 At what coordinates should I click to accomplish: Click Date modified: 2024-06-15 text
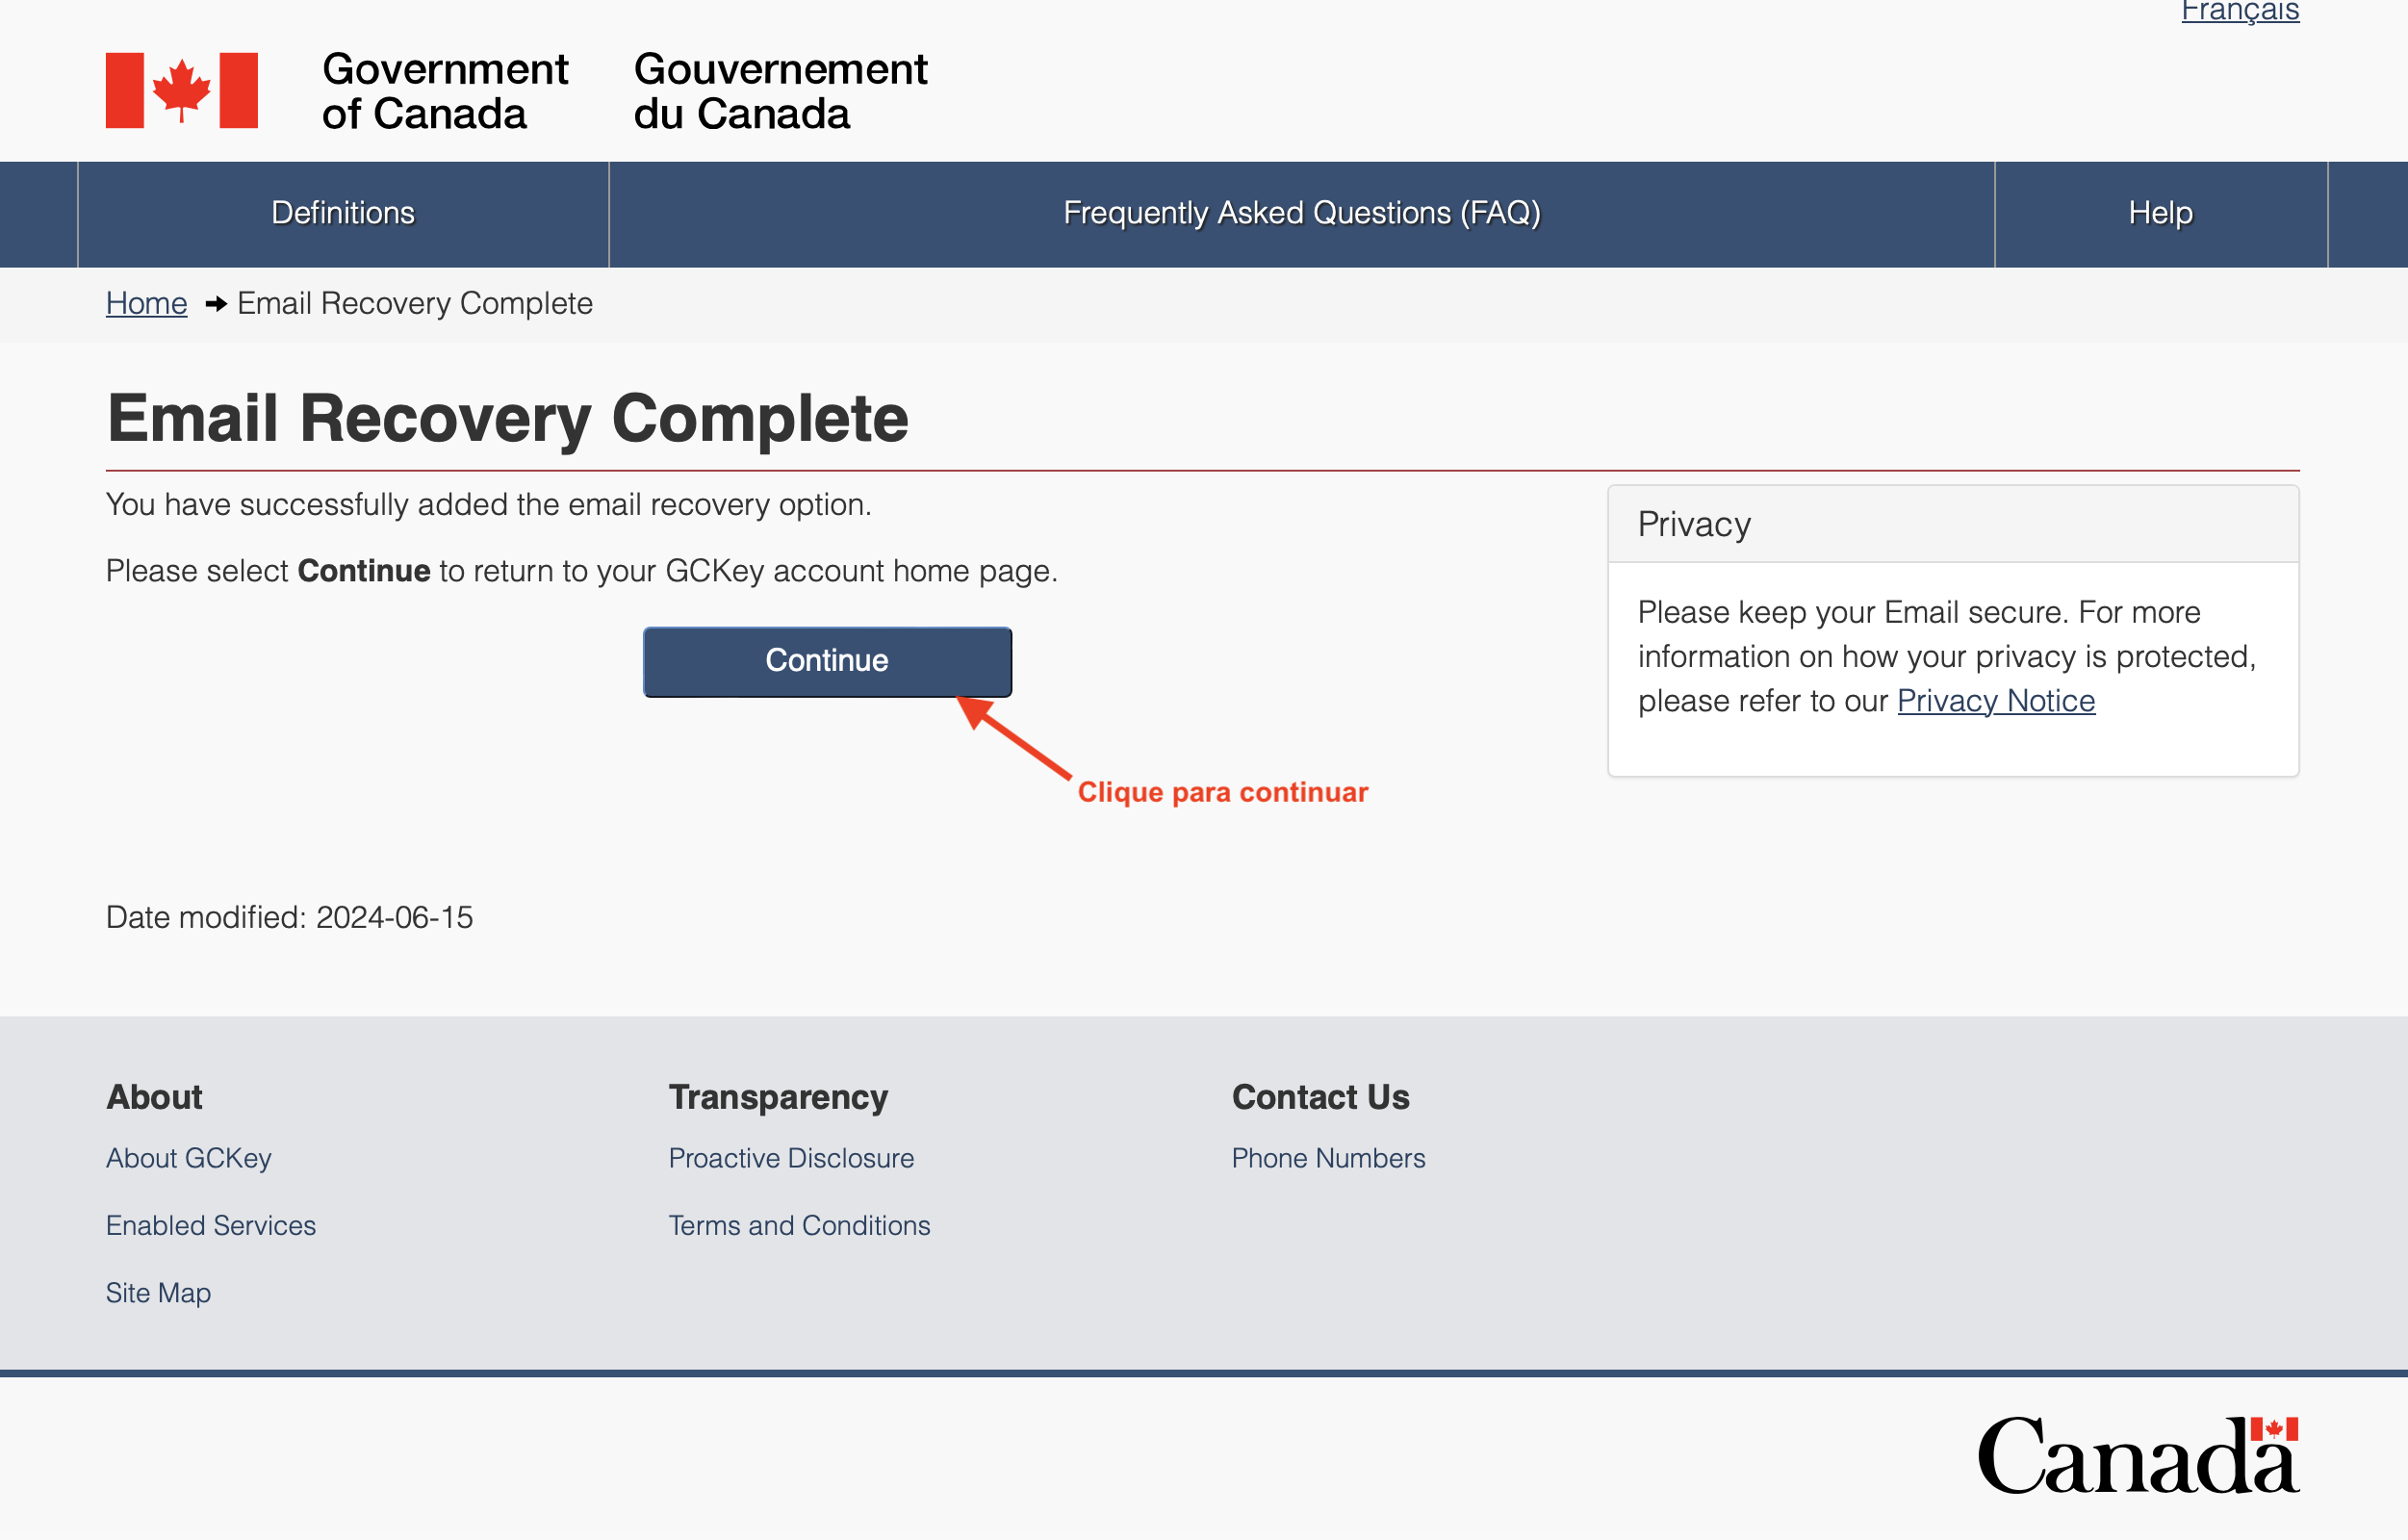tap(290, 917)
